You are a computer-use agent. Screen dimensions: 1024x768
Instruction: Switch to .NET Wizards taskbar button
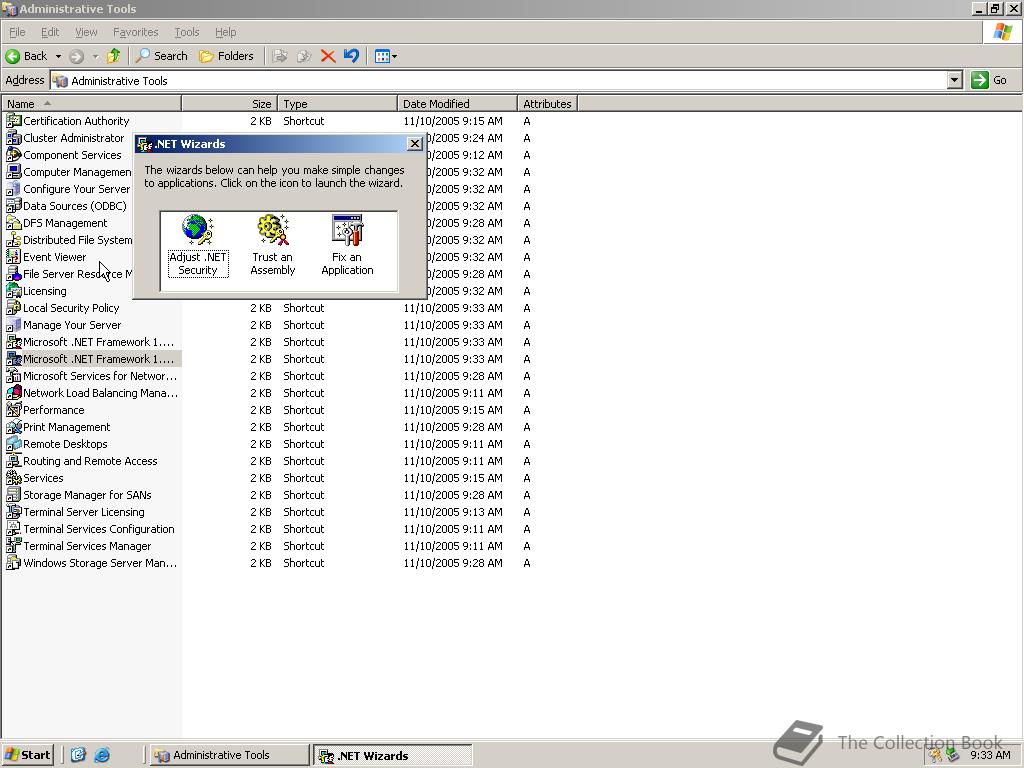point(392,755)
